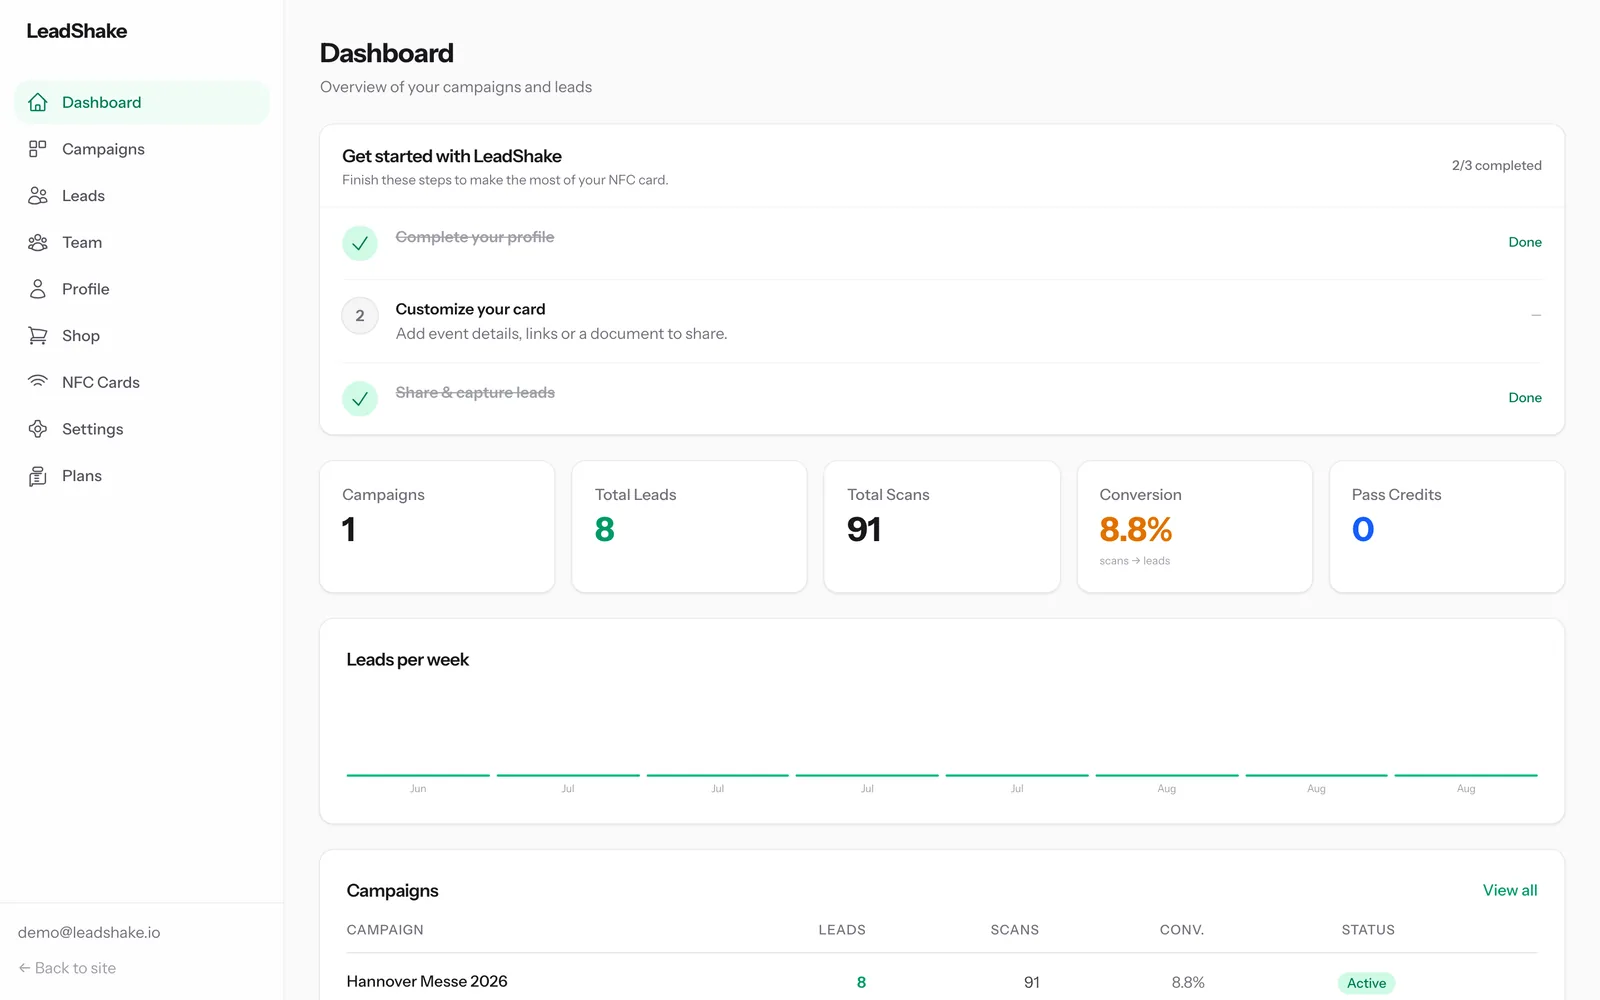The image size is (1600, 1000).
Task: Click View all campaigns link
Action: 1510,890
